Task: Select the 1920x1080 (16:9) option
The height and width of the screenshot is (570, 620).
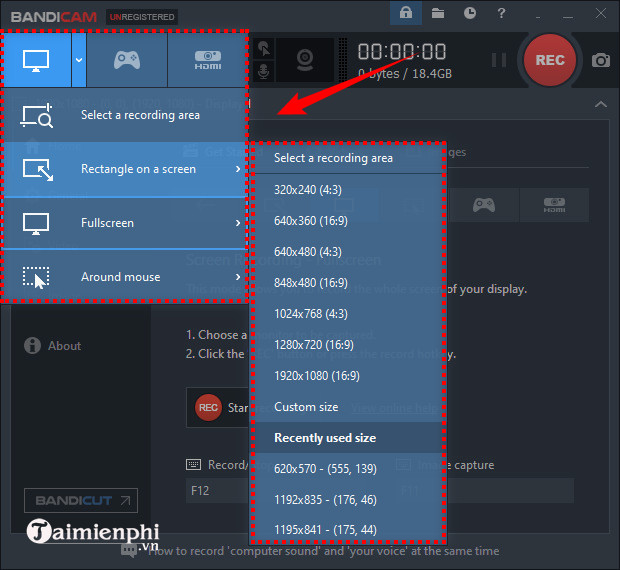Action: coord(348,376)
